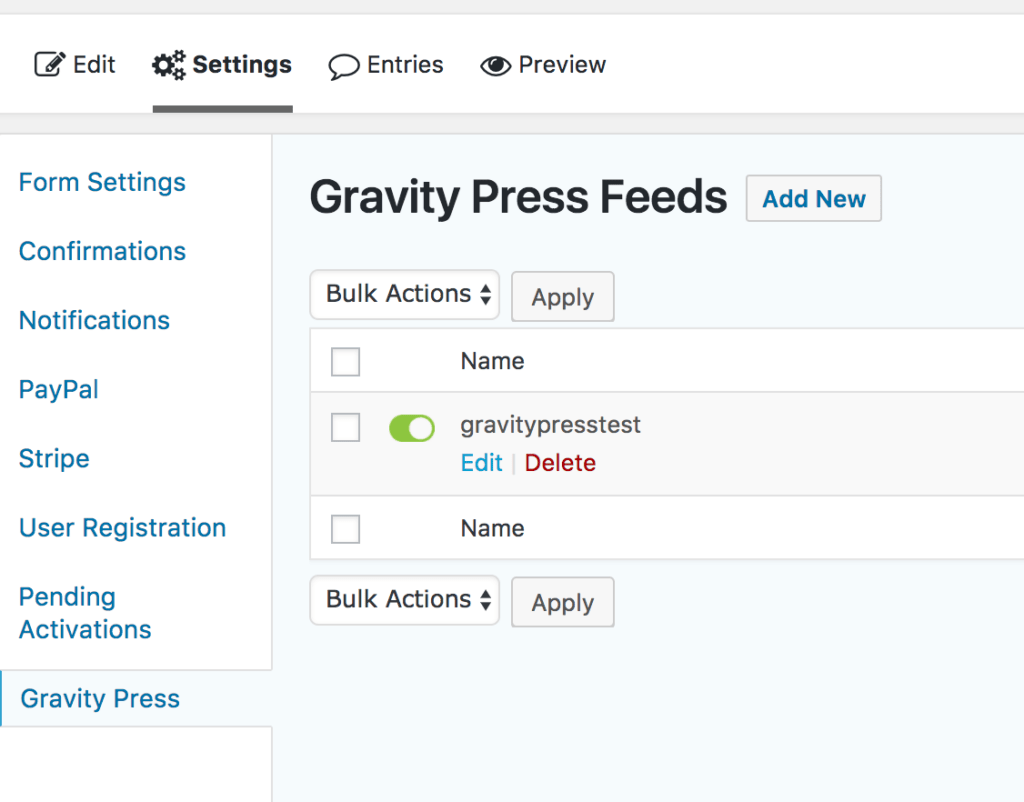Click the Name column footer label

pyautogui.click(x=492, y=528)
